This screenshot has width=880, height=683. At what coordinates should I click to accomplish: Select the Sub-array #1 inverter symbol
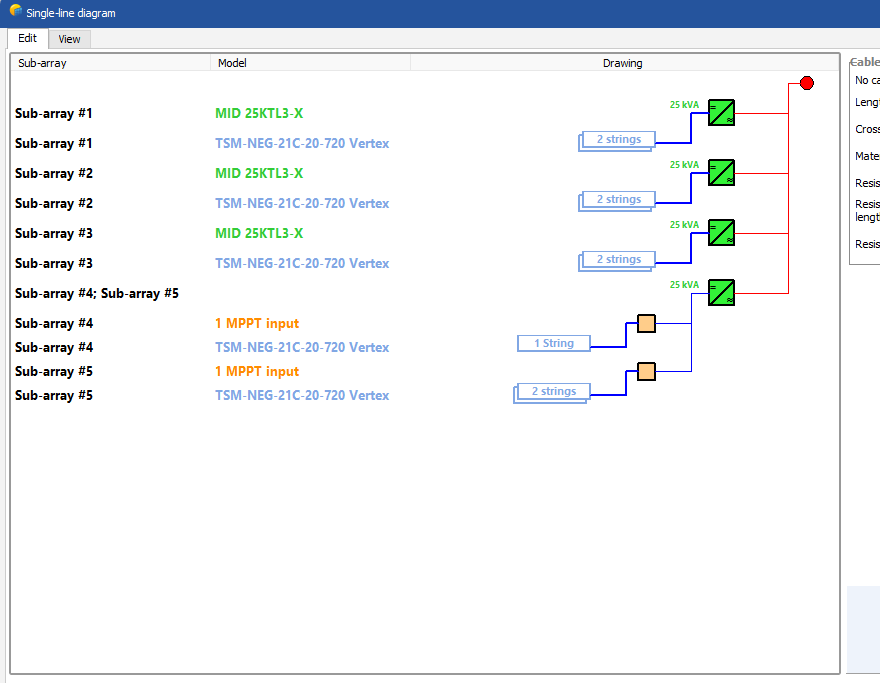point(721,113)
